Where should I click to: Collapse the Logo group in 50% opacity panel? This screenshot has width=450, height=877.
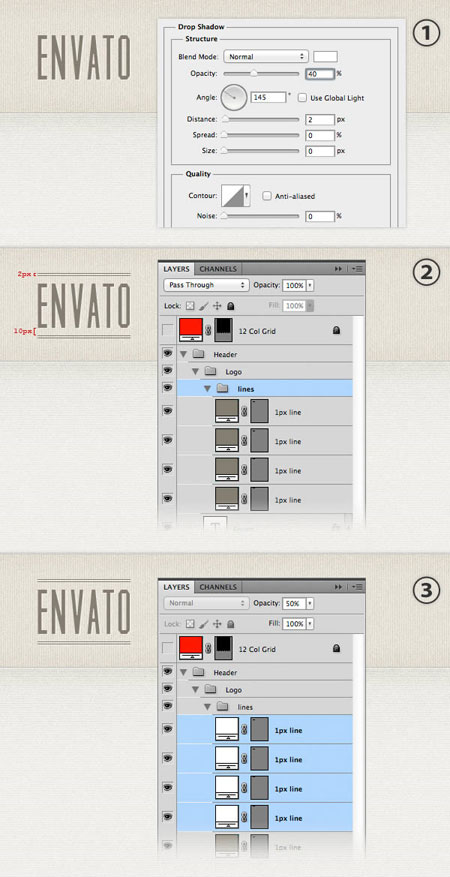click(x=196, y=690)
